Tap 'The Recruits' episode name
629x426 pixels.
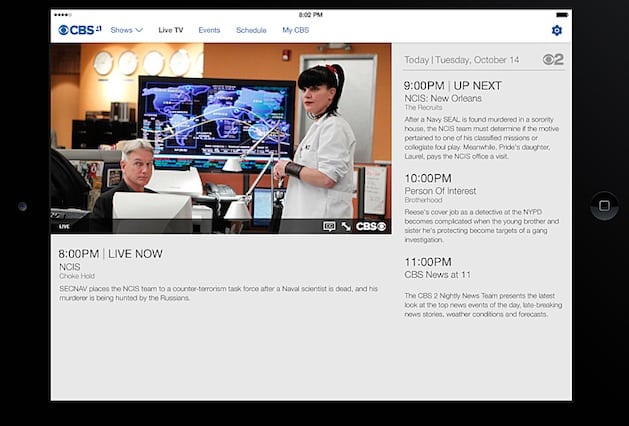(x=423, y=108)
